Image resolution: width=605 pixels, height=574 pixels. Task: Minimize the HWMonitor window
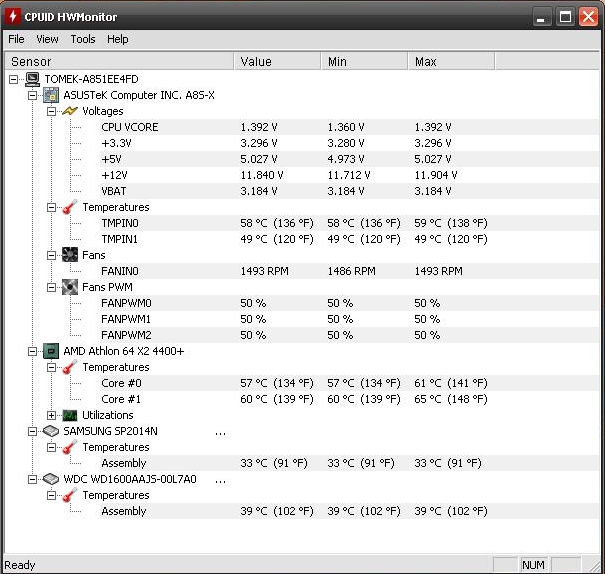click(541, 17)
